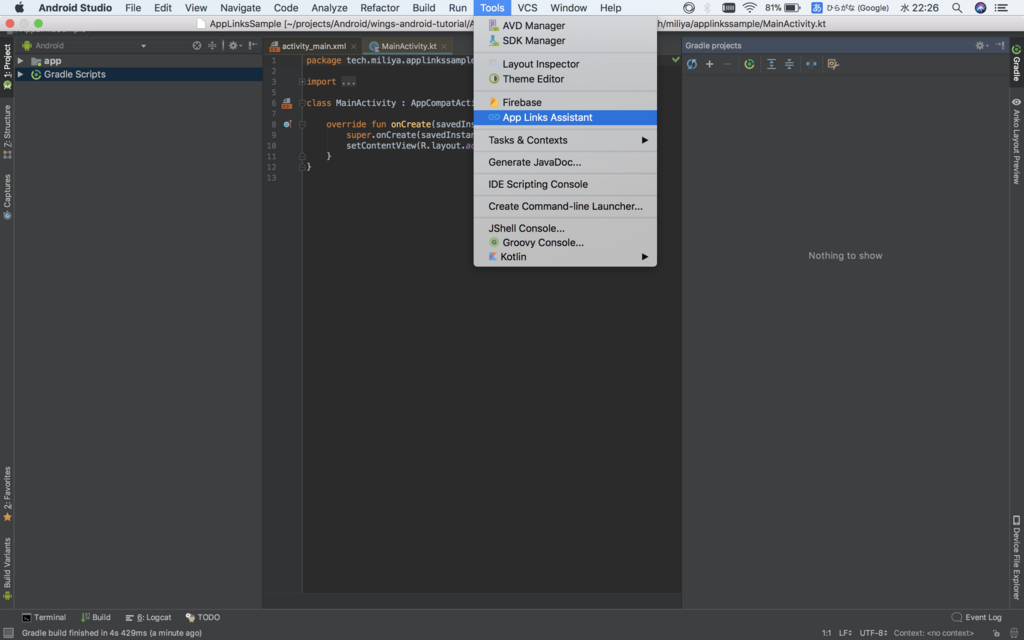Open SDK Manager from Tools menu
The width and height of the screenshot is (1024, 640).
point(565,40)
